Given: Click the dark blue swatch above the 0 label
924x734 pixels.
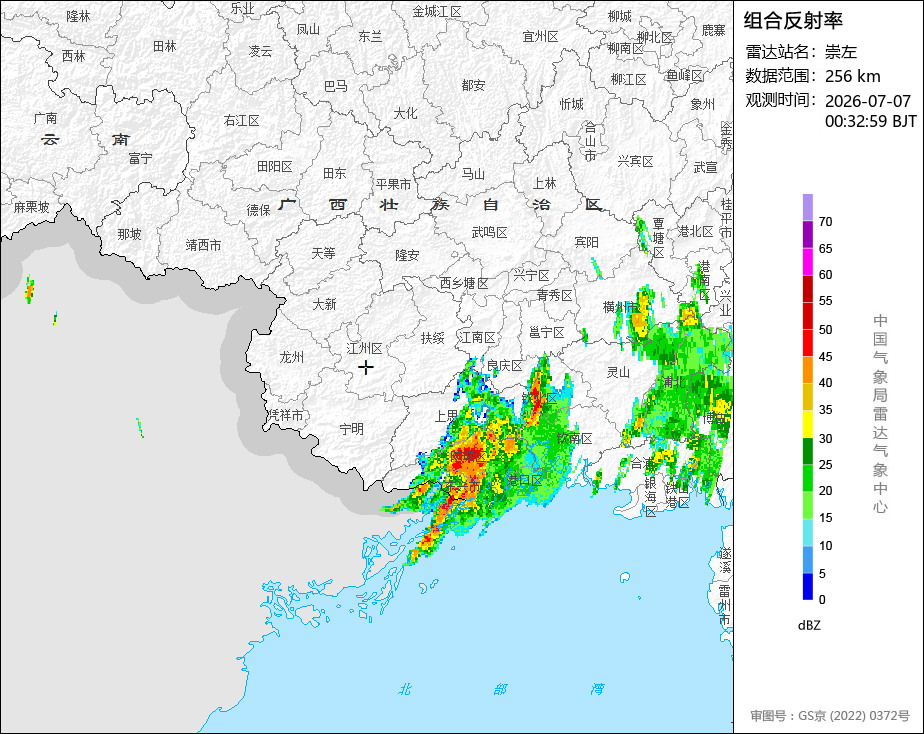Looking at the screenshot, I should tap(807, 586).
